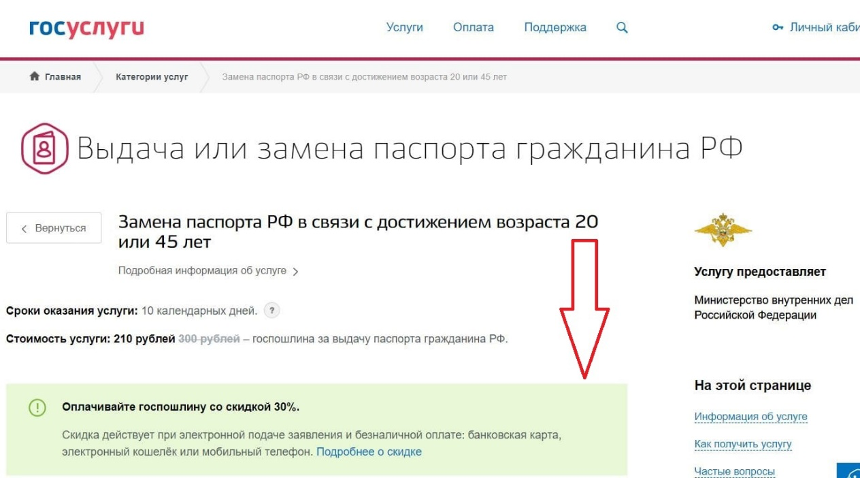860x479 pixels.
Task: Go to Личный кабинет
Action: (x=824, y=27)
